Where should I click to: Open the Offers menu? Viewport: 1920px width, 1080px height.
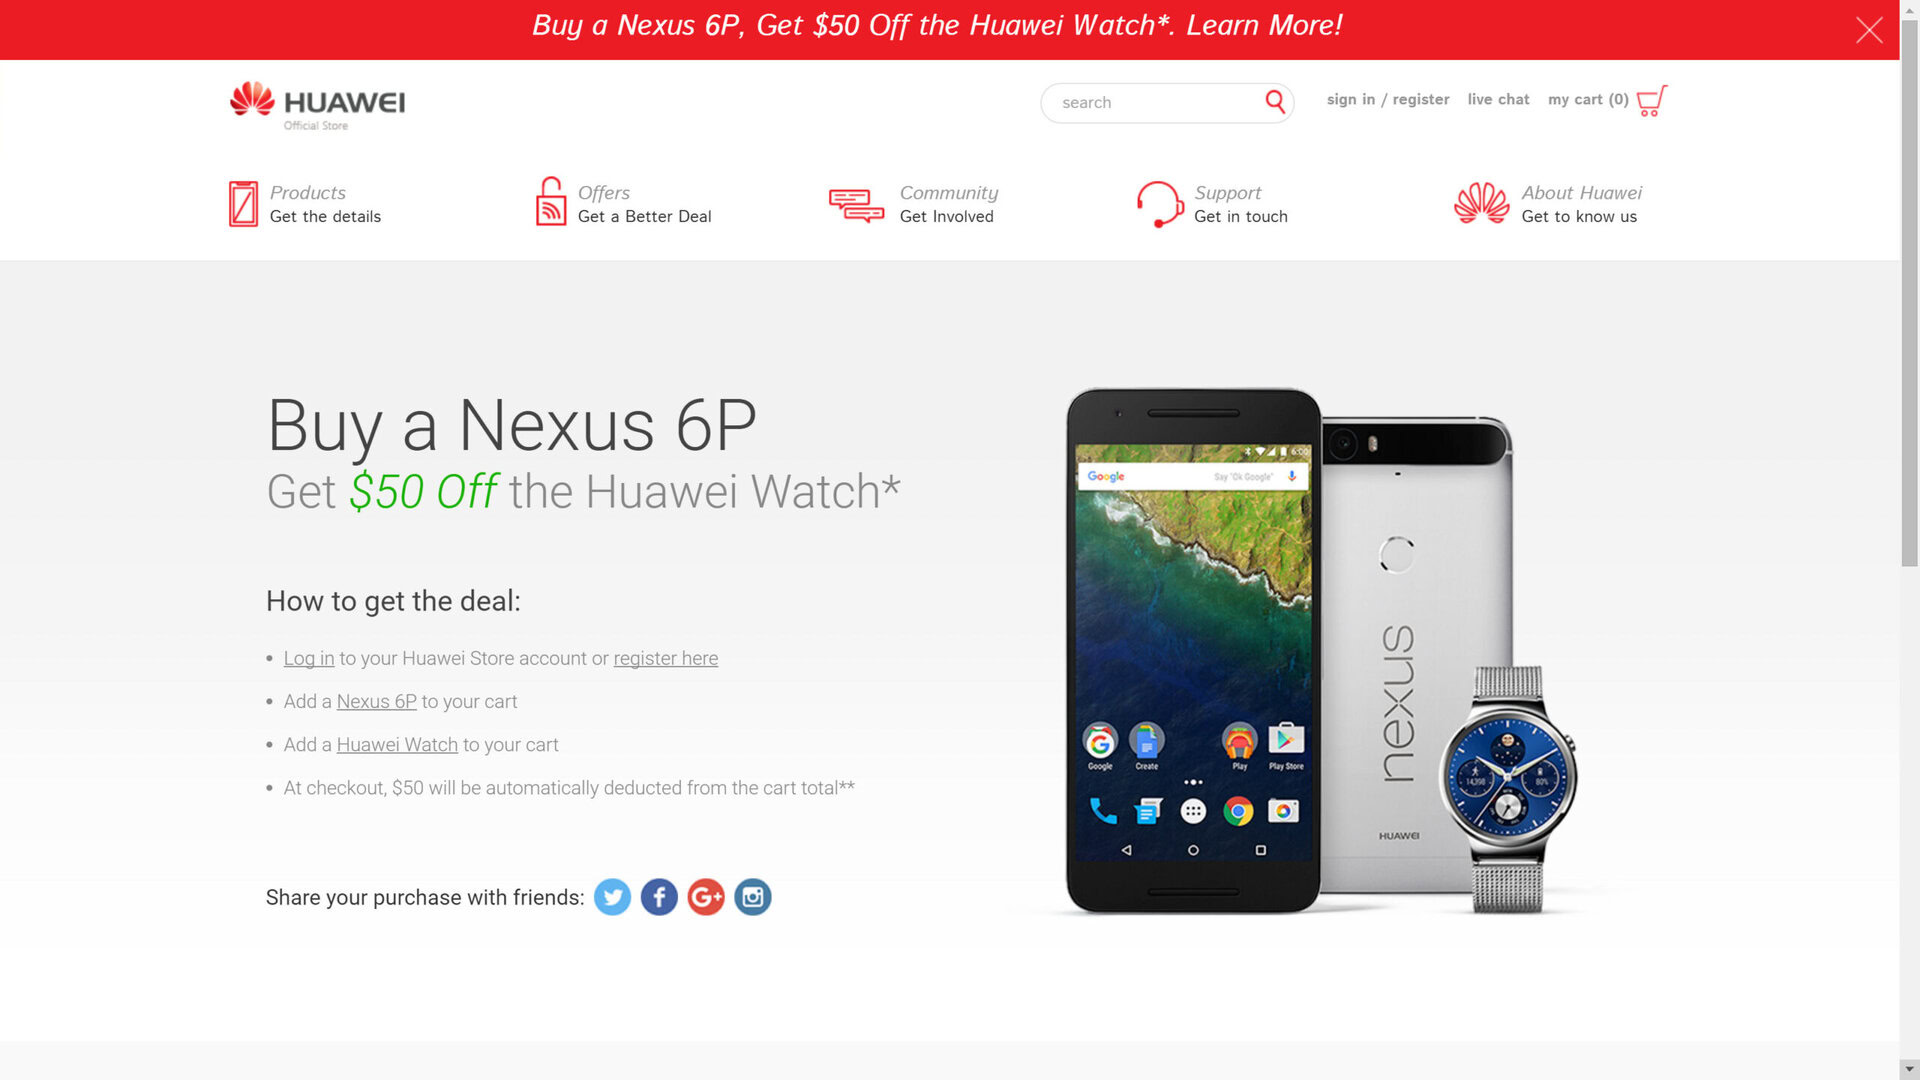click(623, 203)
